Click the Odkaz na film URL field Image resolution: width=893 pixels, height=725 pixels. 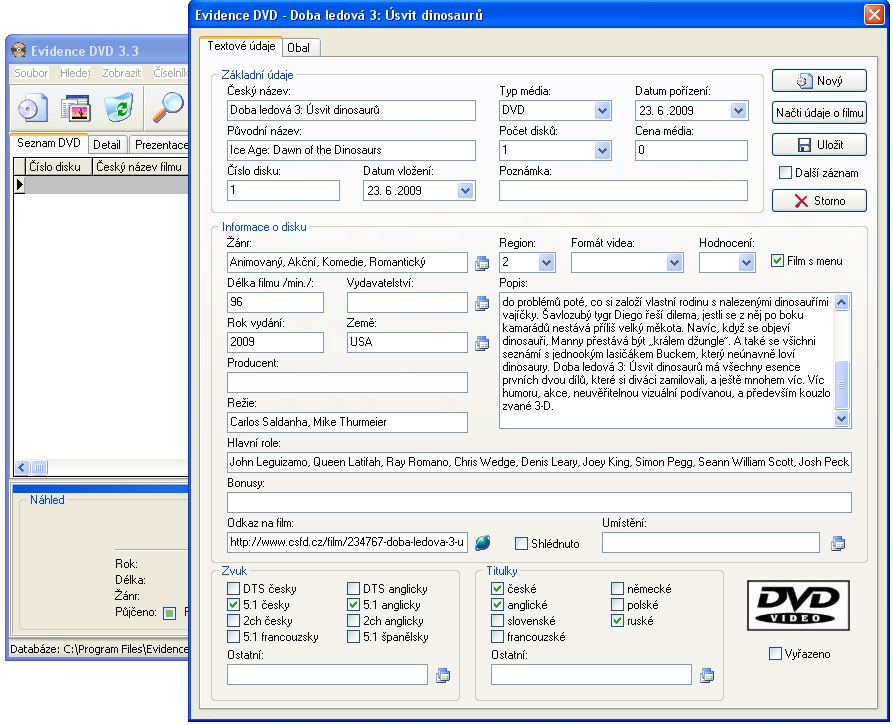coord(347,542)
